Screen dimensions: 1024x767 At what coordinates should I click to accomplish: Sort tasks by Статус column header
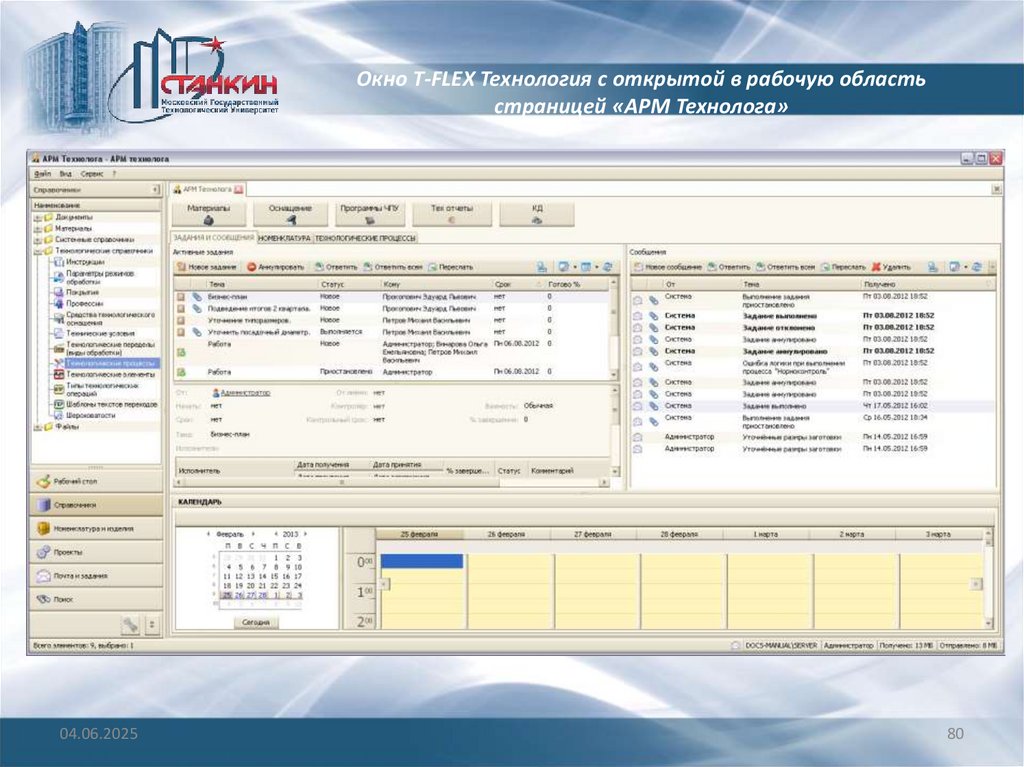pos(349,285)
